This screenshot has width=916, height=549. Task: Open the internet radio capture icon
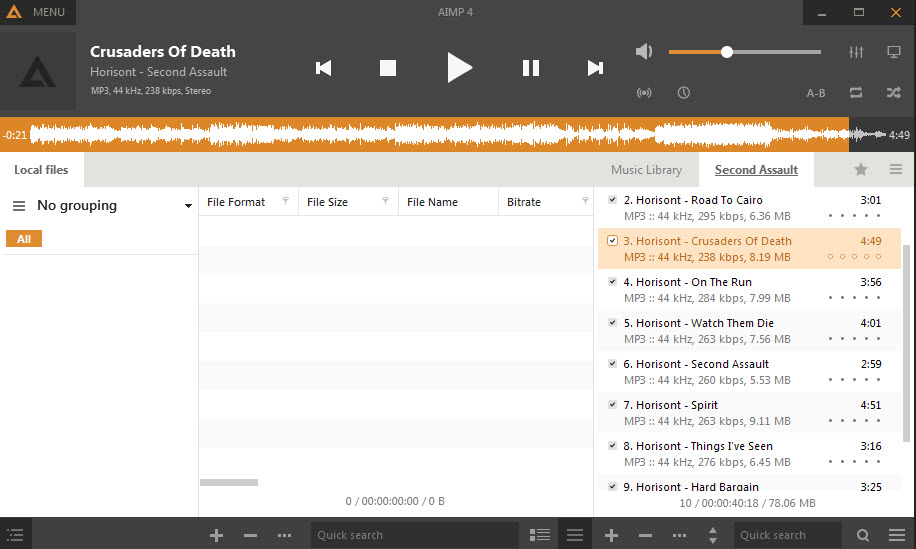[x=644, y=93]
